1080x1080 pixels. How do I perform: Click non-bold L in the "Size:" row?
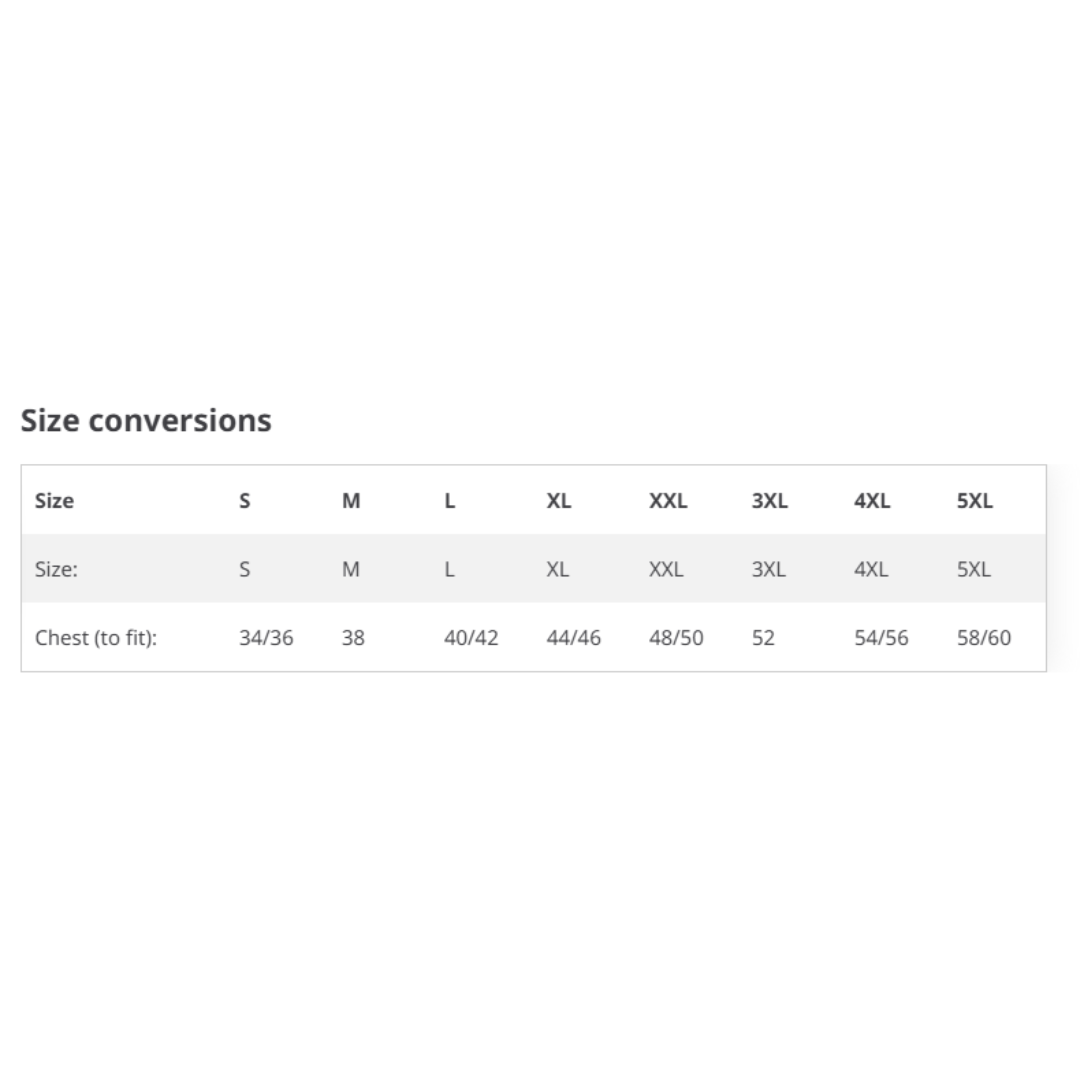(x=450, y=570)
